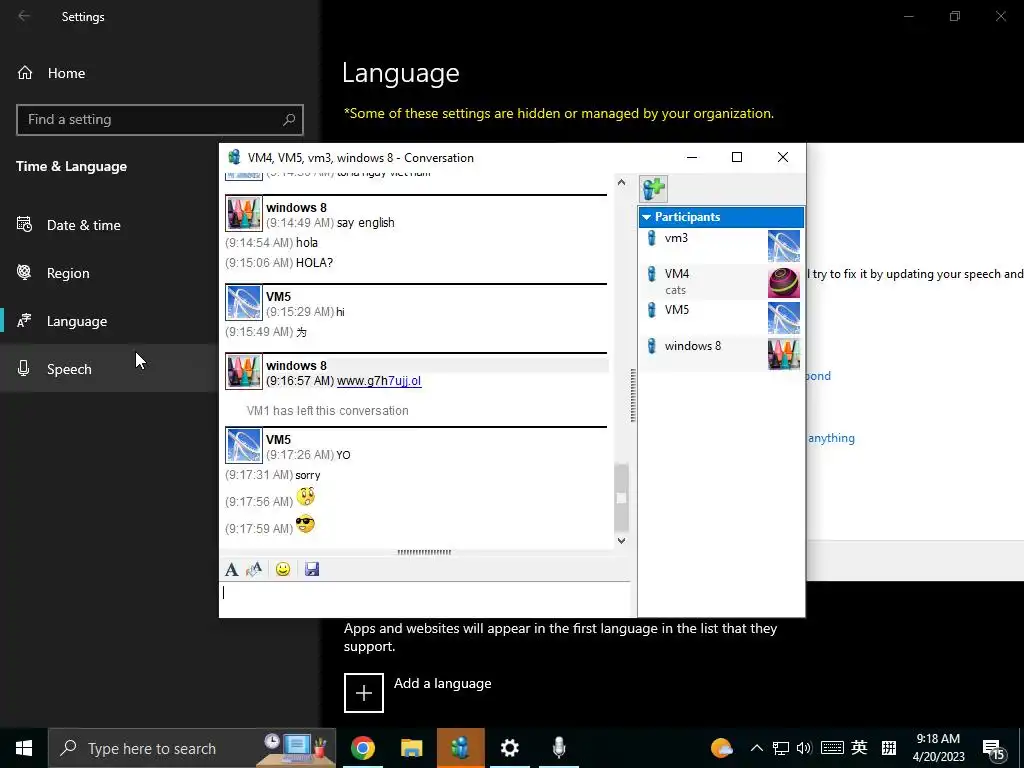Click the conversation window title icon
The height and width of the screenshot is (768, 1024).
[x=234, y=157]
